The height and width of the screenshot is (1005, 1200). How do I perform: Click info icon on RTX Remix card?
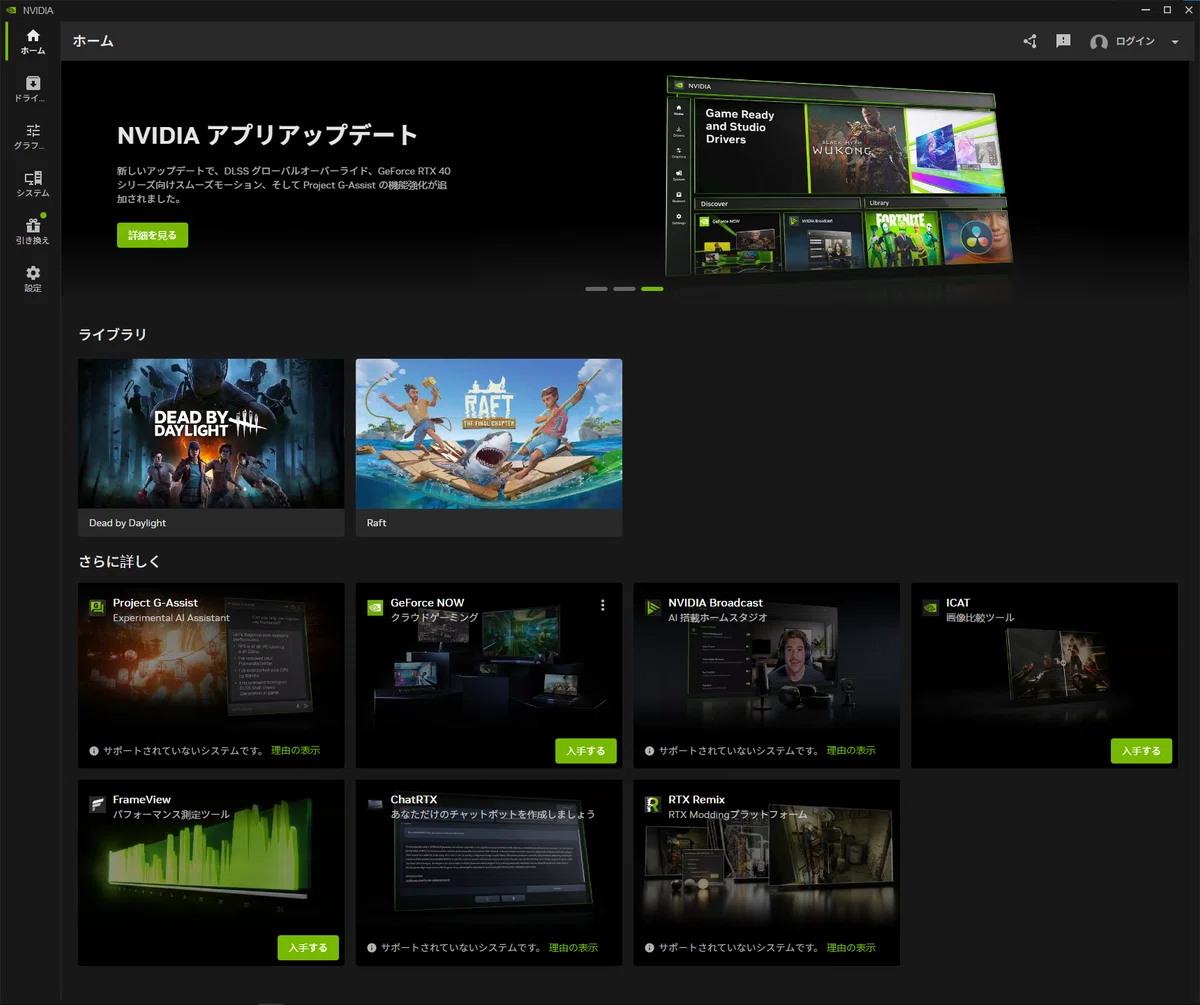(x=650, y=947)
